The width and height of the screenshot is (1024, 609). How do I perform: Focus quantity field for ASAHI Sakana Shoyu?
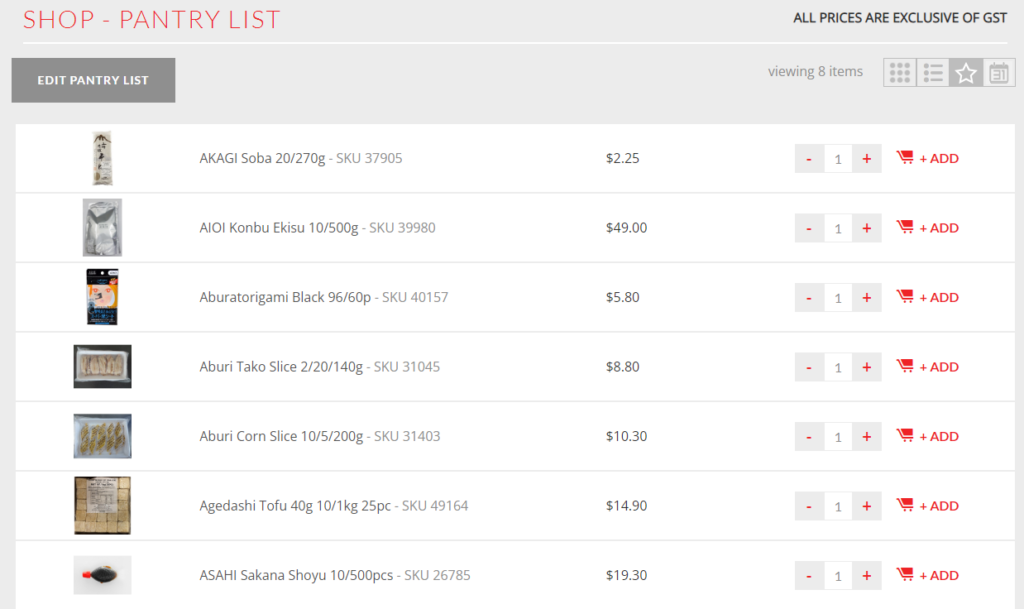838,576
